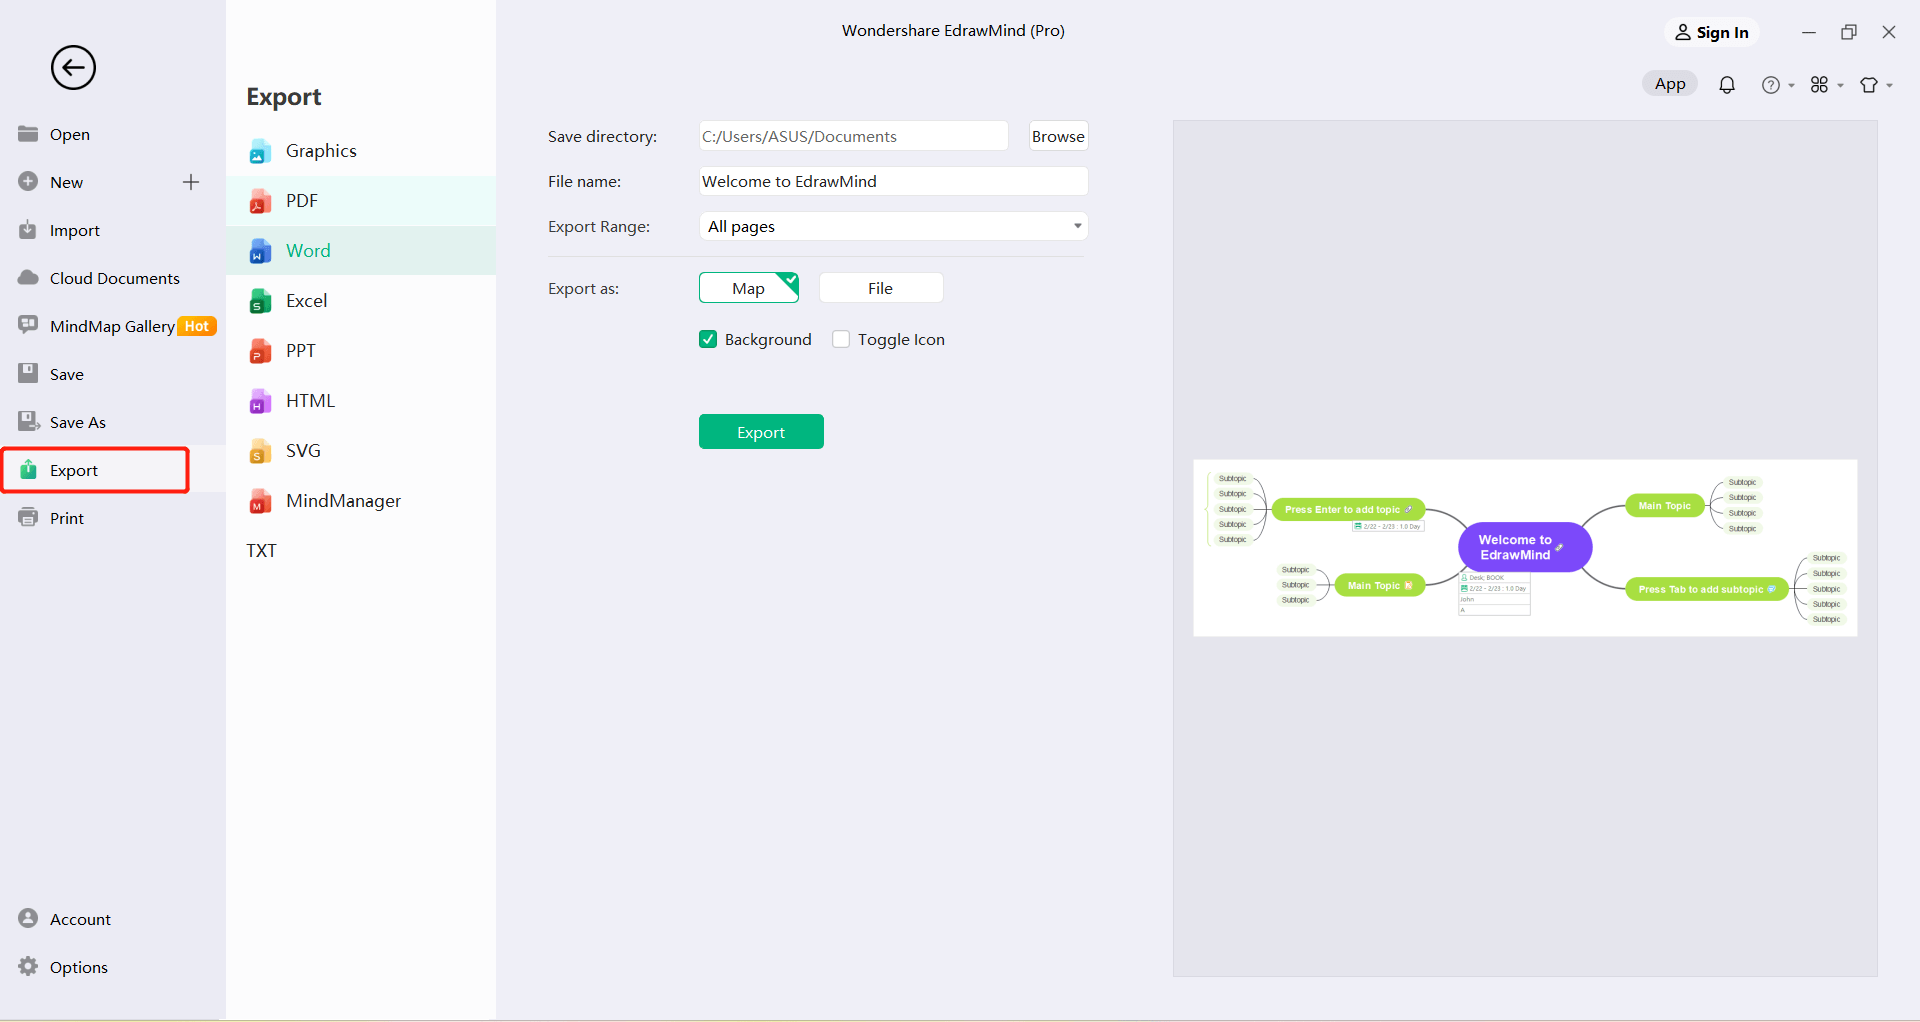Viewport: 1920px width, 1022px height.
Task: Select HTML export option
Action: pyautogui.click(x=361, y=401)
